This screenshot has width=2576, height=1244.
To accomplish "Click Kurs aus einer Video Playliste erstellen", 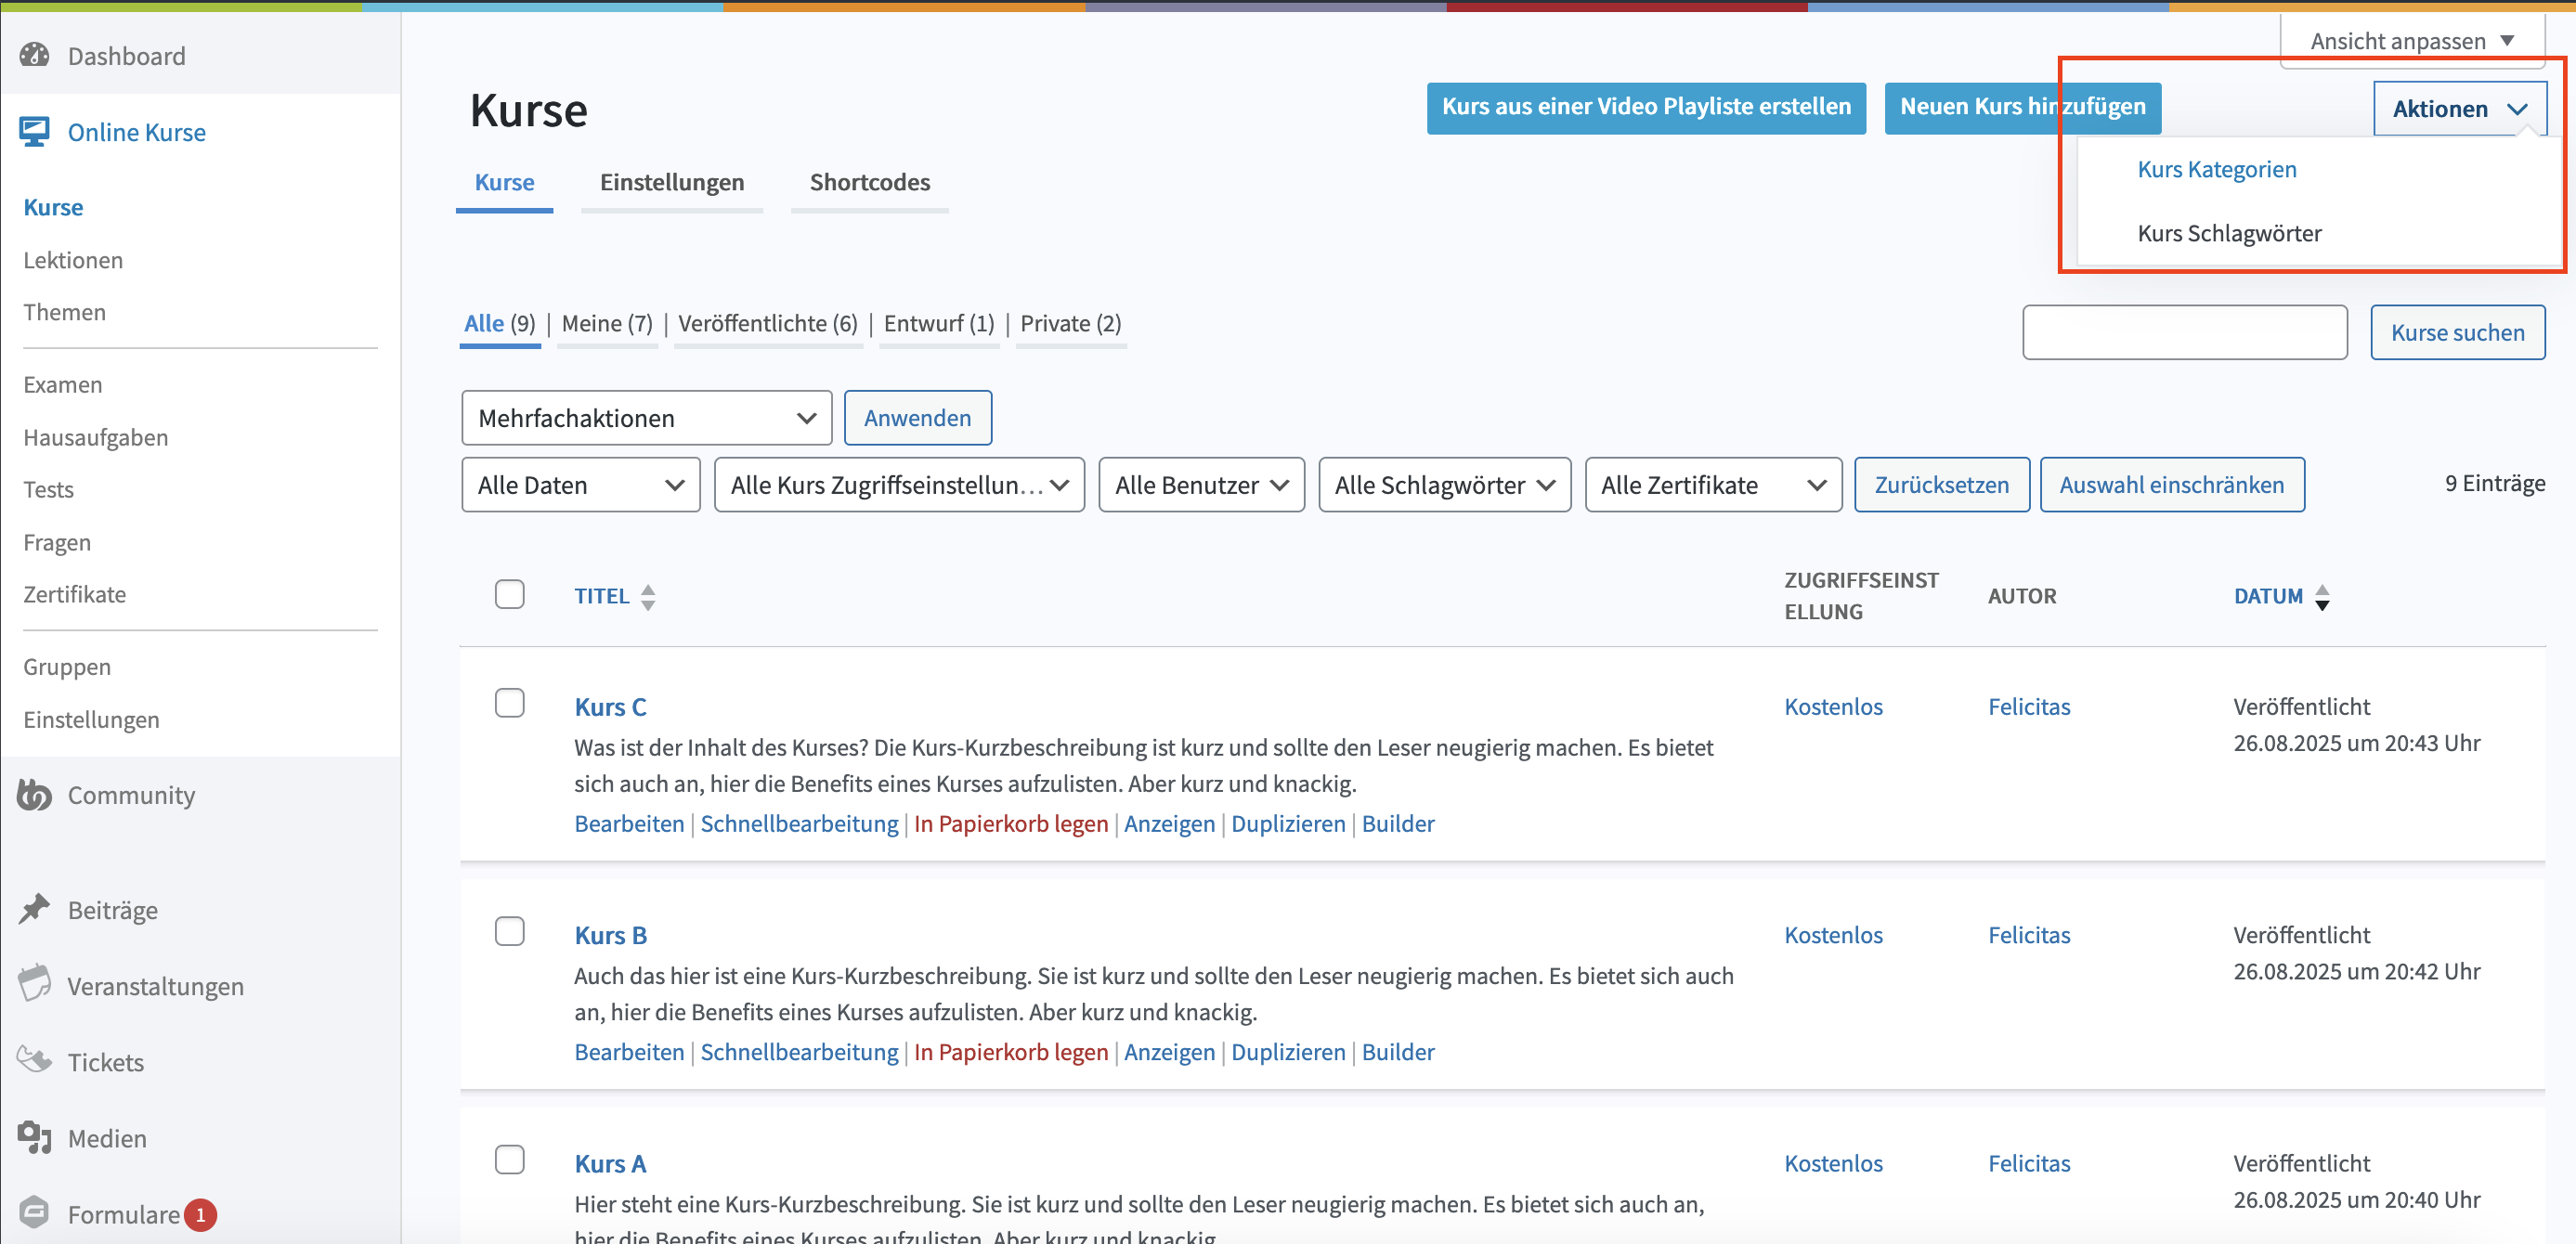I will 1646,107.
